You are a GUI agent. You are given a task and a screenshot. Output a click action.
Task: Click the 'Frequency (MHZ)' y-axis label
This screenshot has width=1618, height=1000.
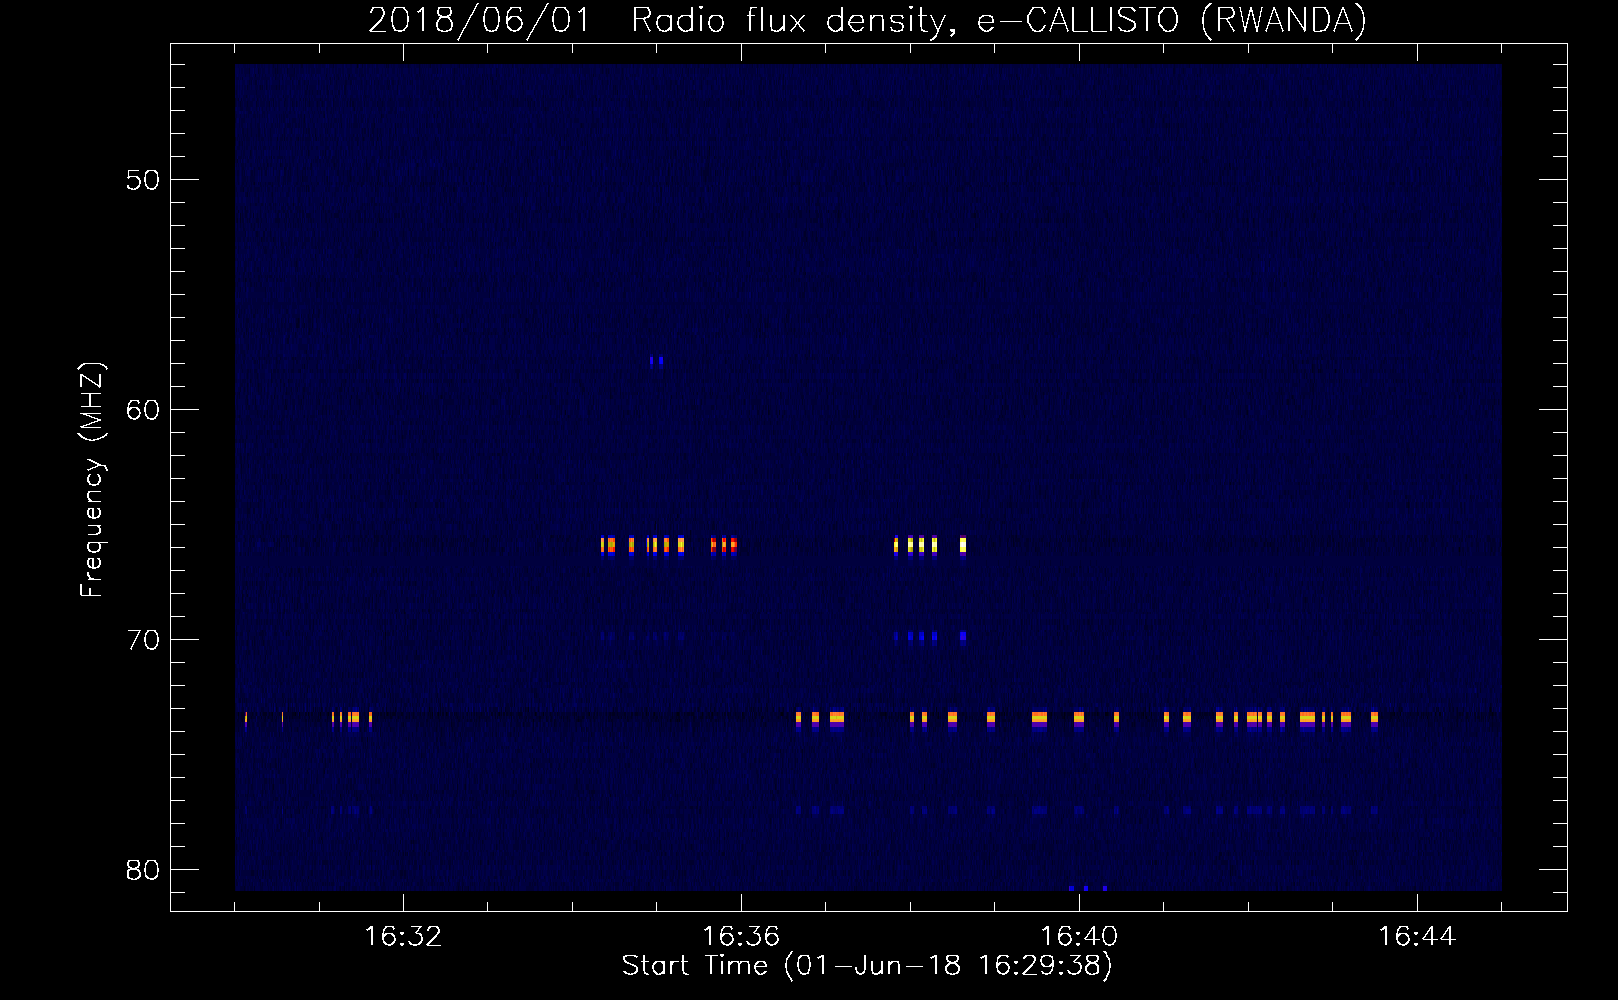pyautogui.click(x=92, y=479)
